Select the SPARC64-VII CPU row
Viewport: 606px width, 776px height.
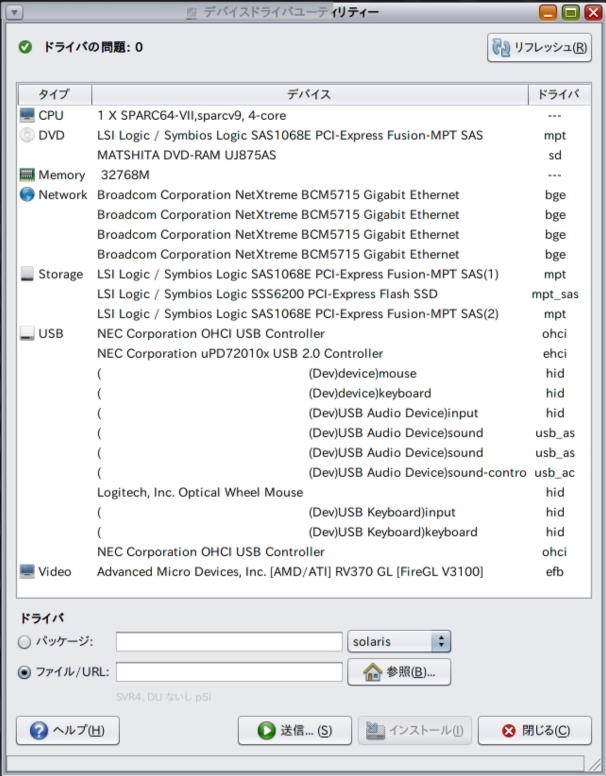(x=304, y=115)
